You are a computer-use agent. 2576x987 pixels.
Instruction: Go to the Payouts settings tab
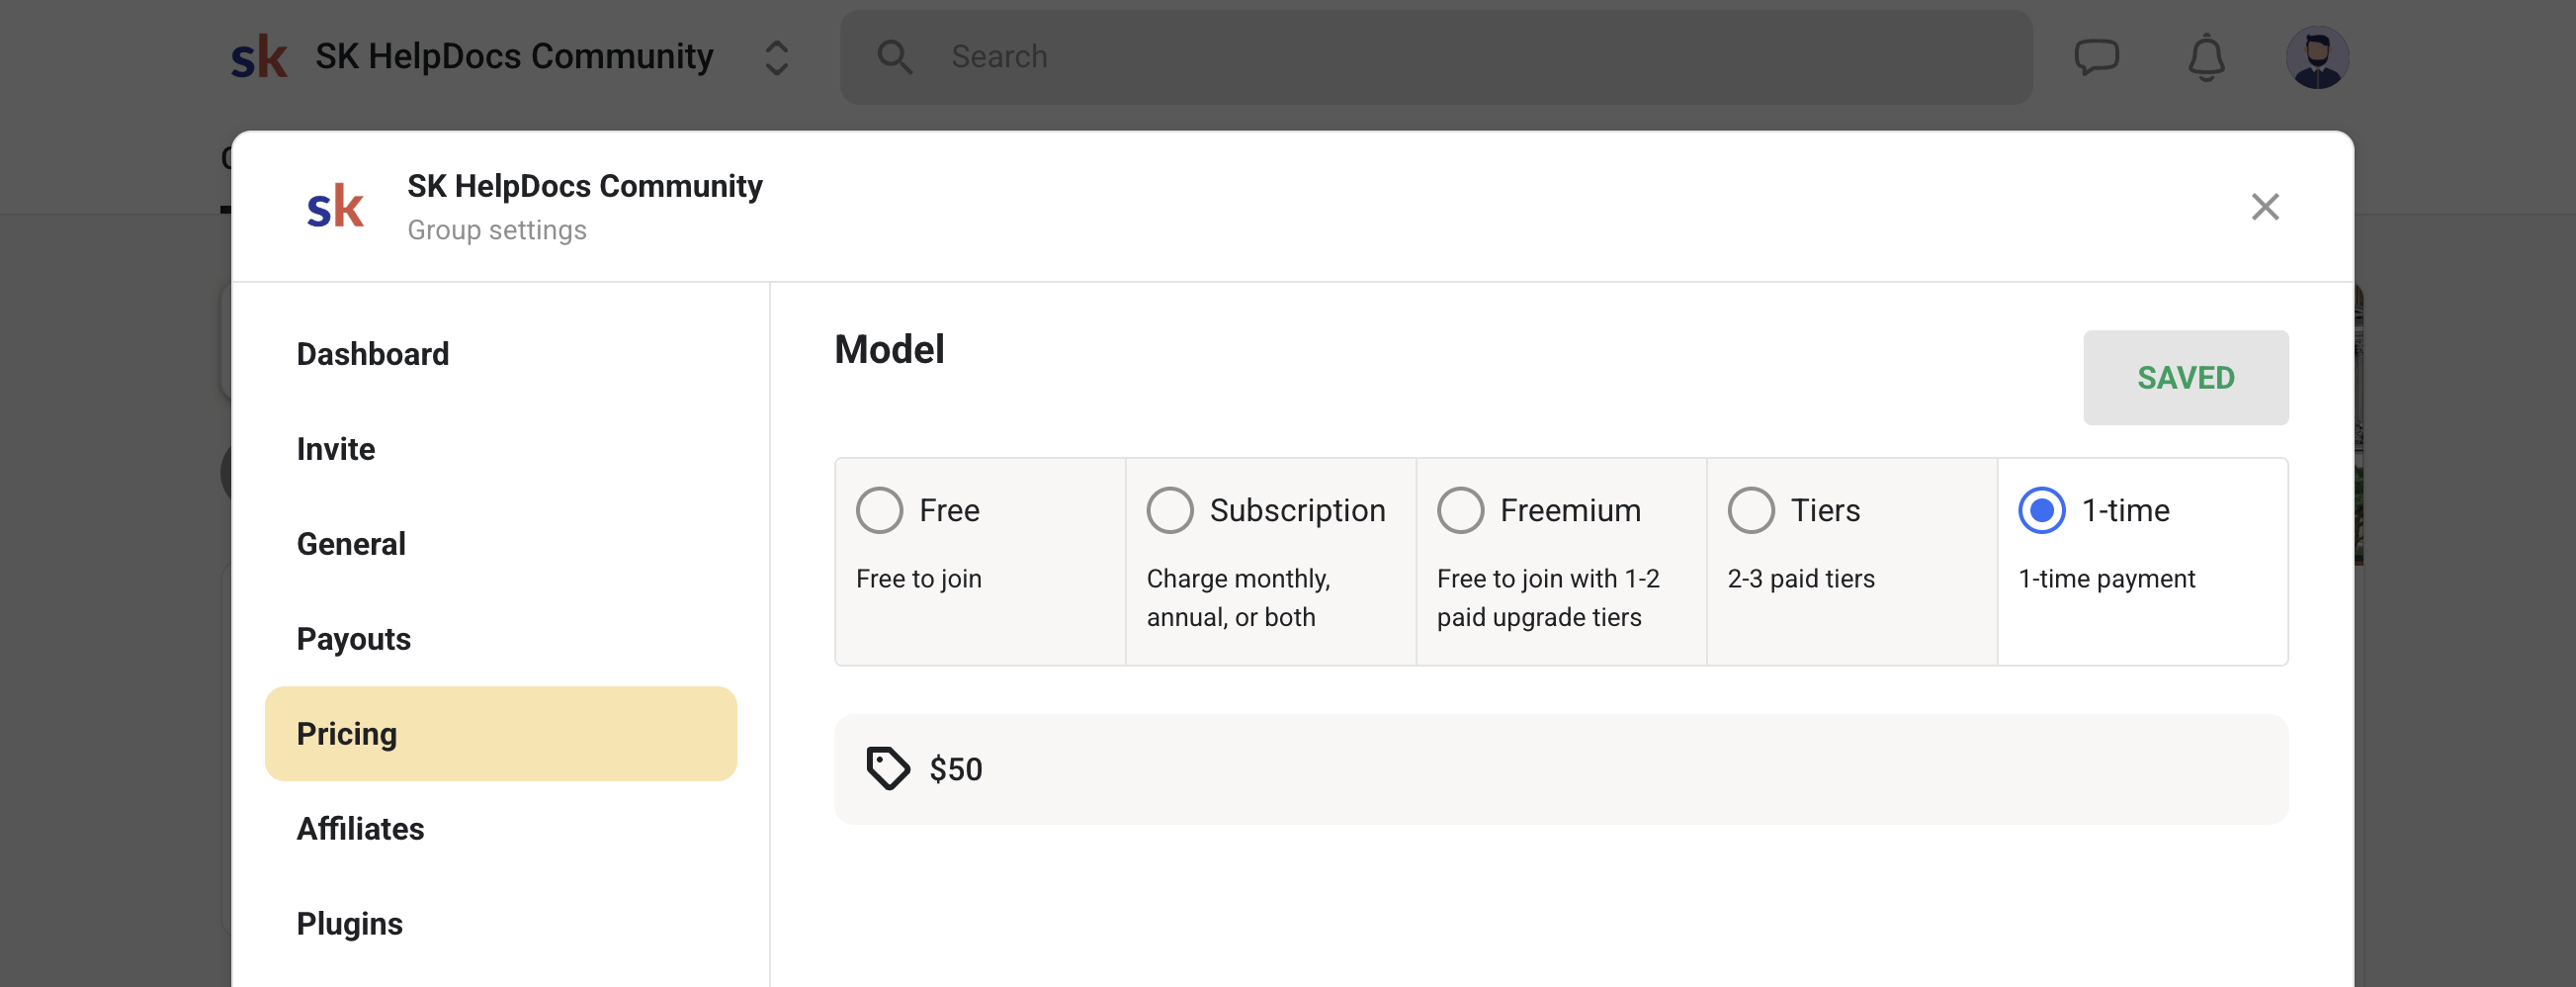coord(353,639)
